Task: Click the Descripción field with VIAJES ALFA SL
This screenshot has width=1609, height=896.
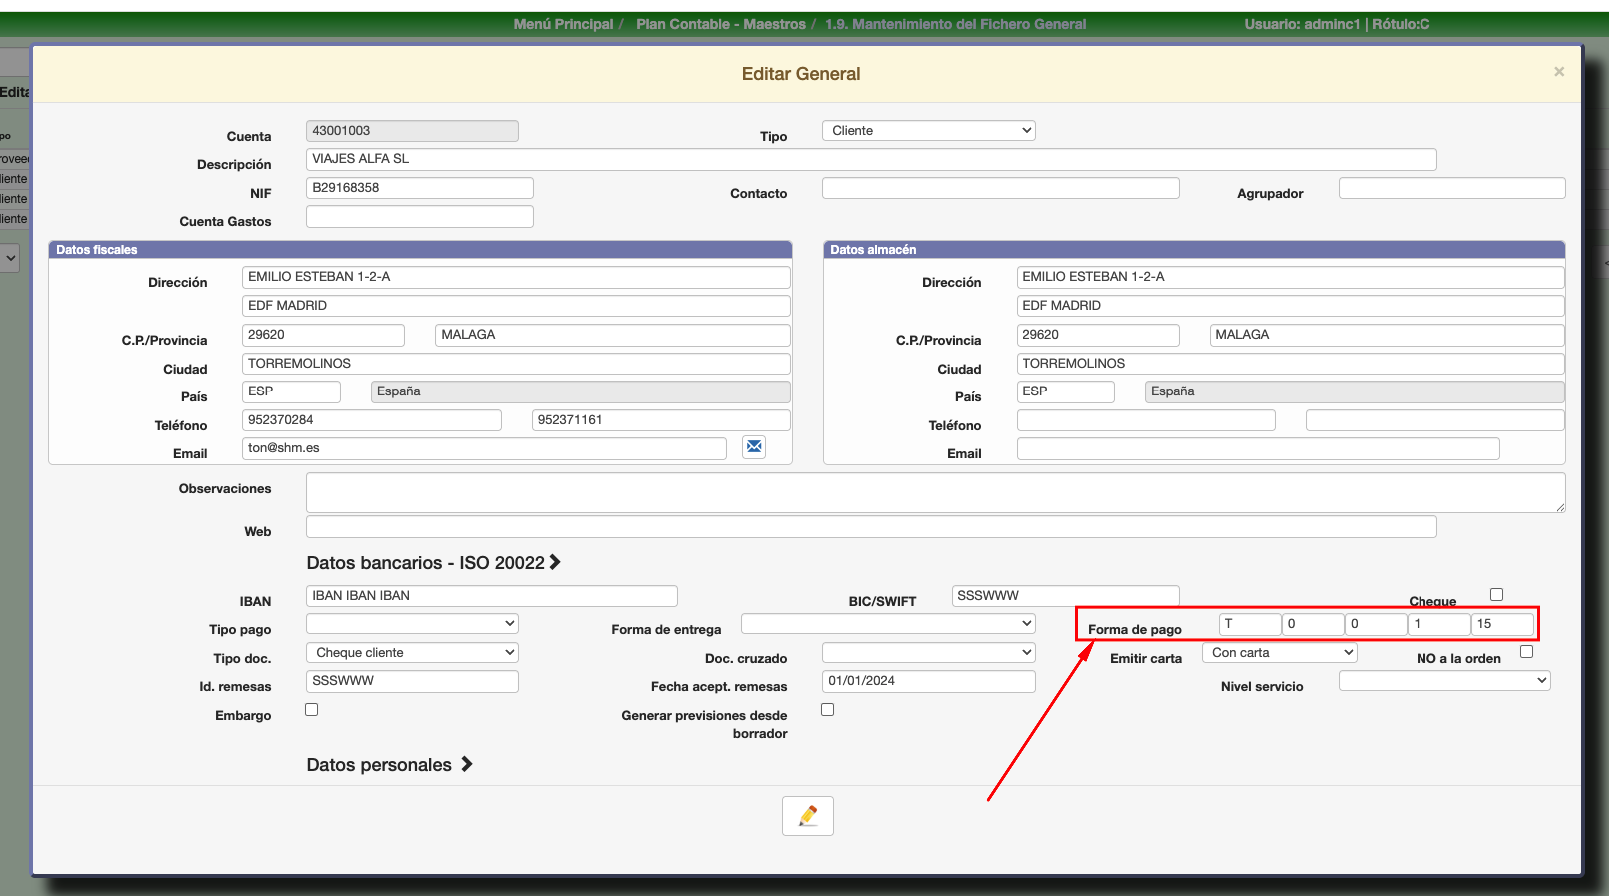Action: coord(870,159)
